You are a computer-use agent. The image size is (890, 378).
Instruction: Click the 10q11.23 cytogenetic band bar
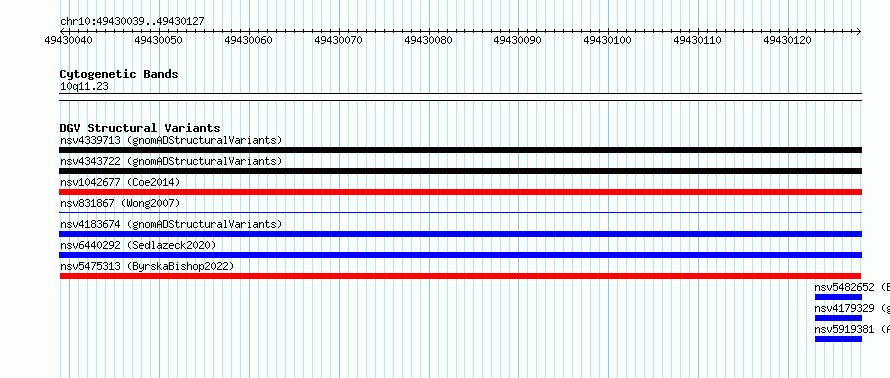click(460, 97)
